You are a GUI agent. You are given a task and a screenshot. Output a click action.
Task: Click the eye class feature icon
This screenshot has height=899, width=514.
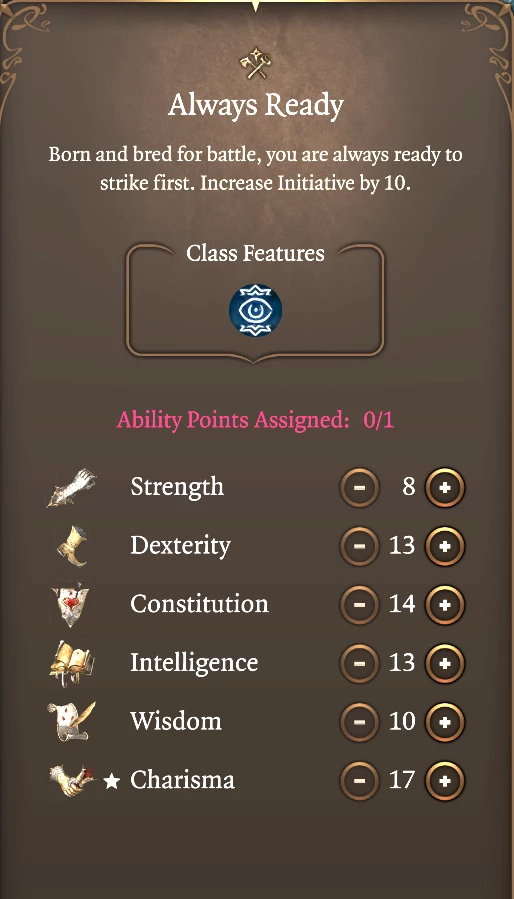[x=255, y=310]
